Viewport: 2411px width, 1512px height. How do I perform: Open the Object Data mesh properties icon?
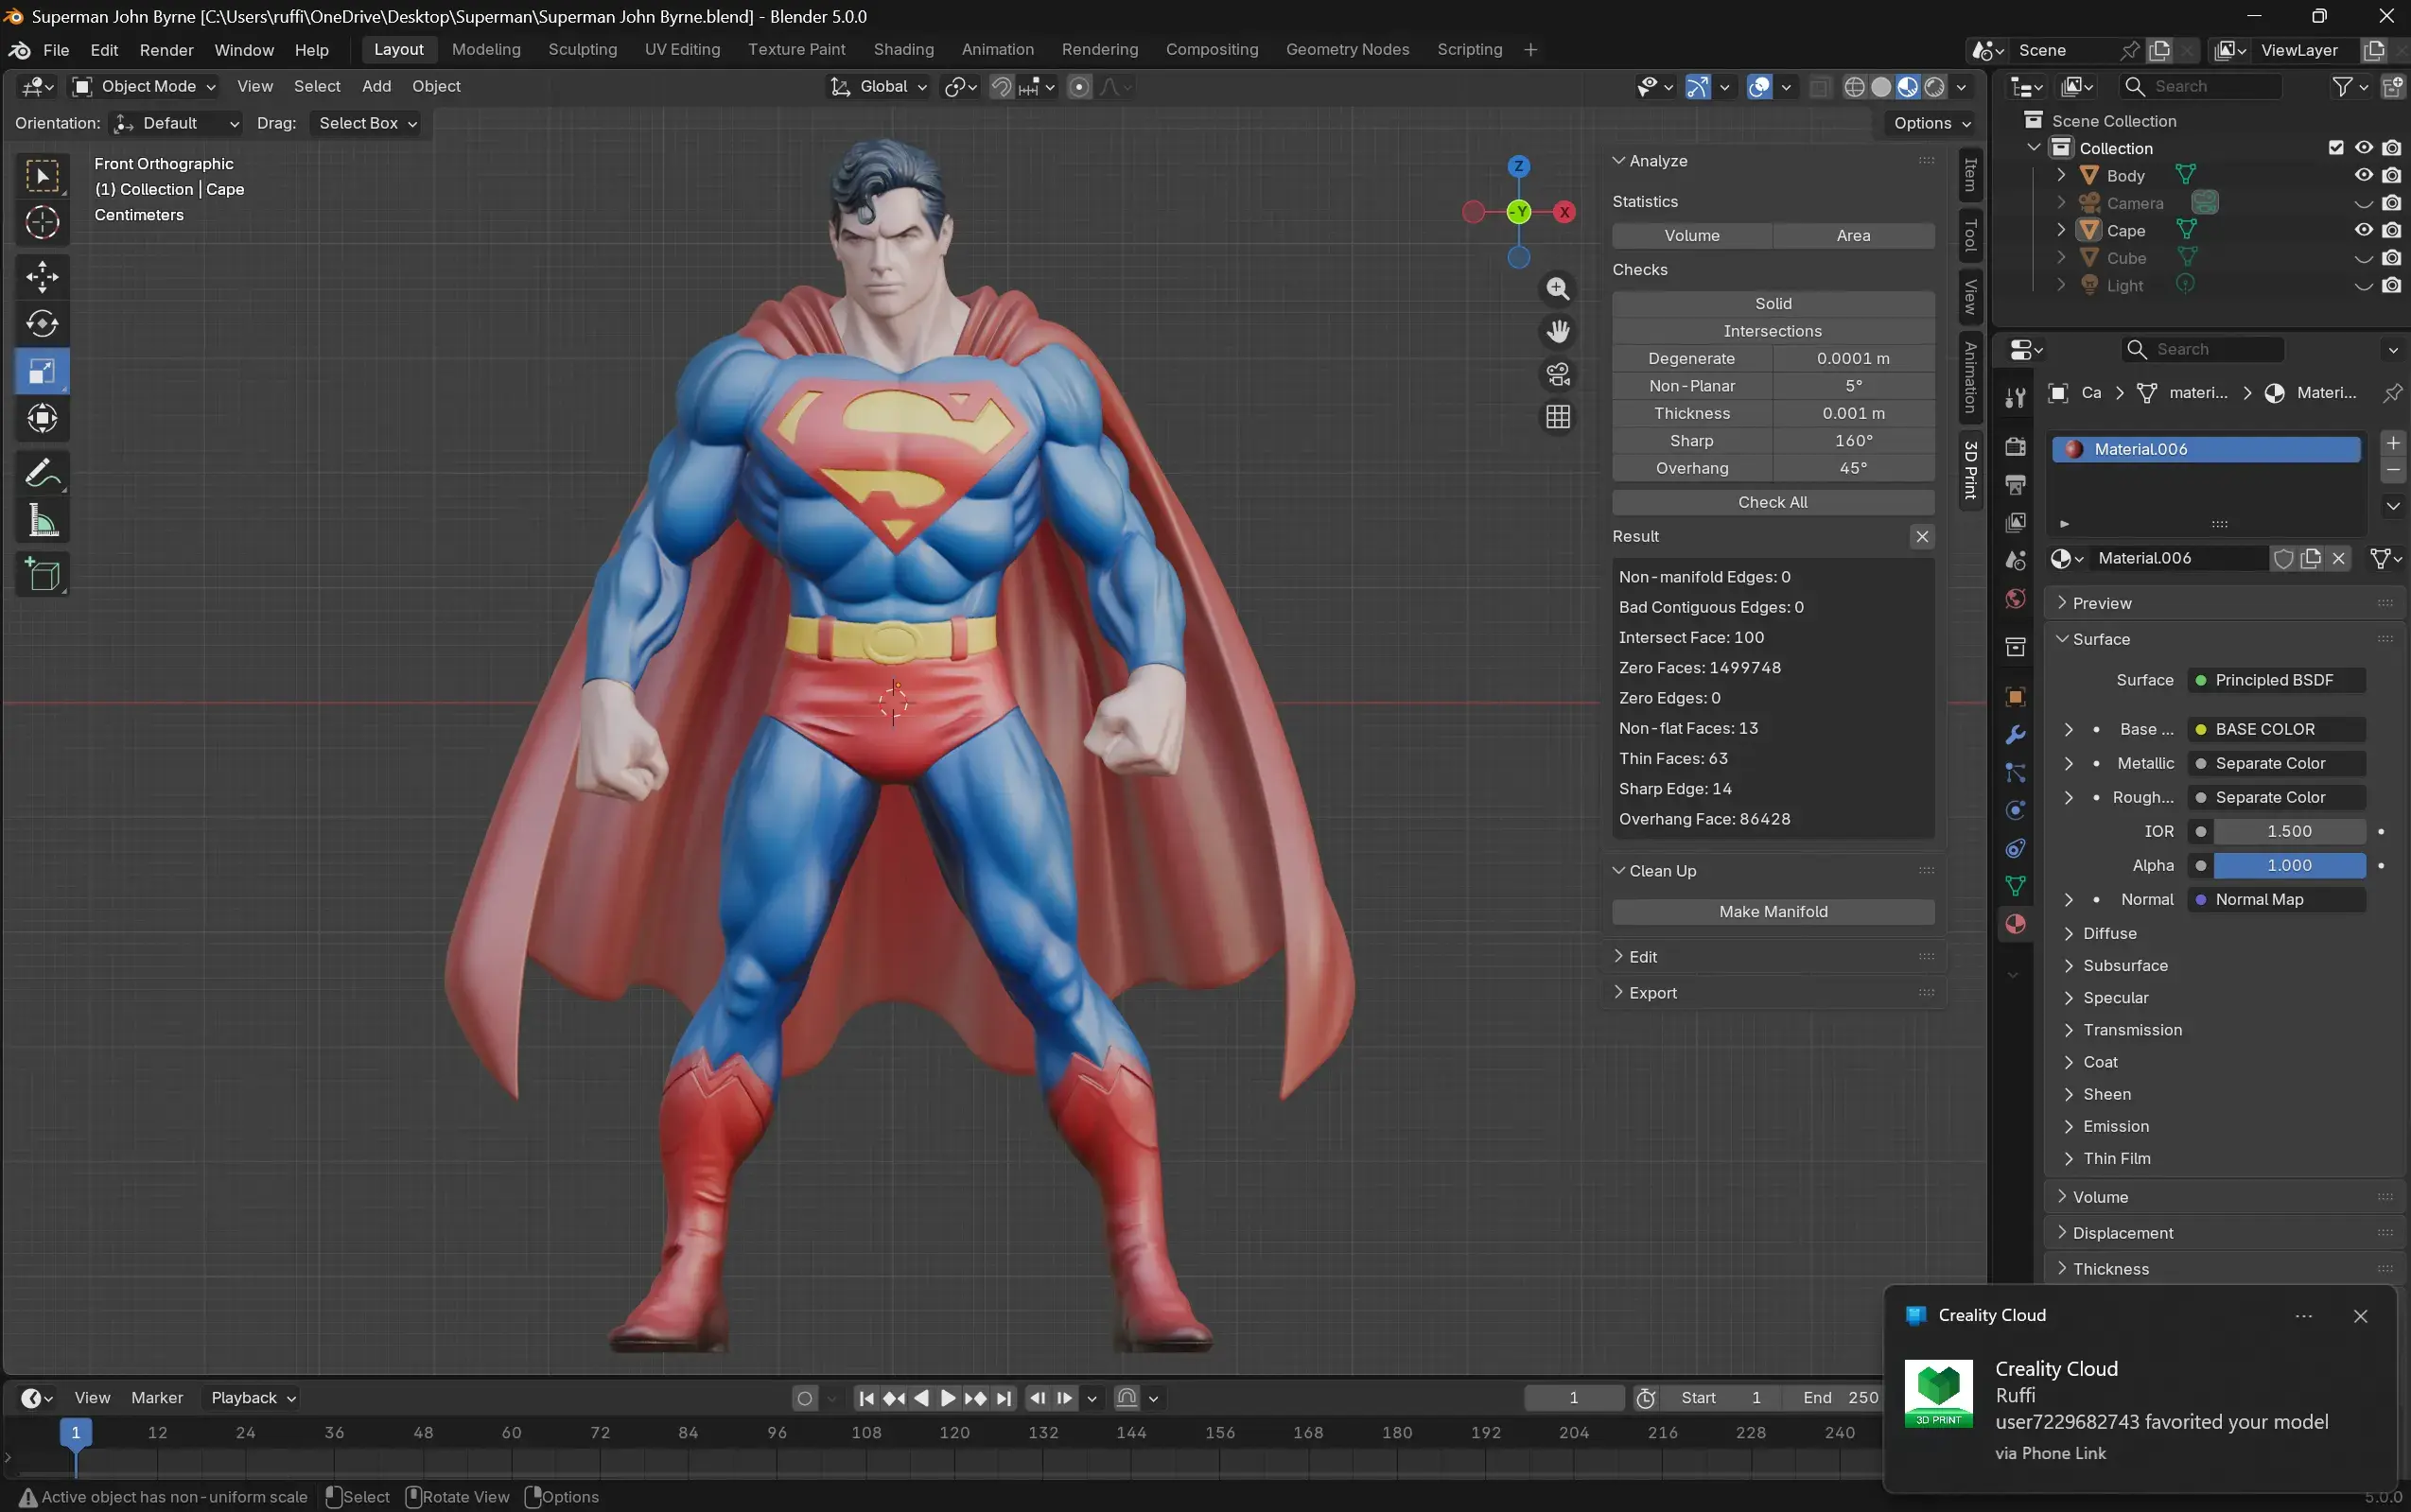pos(2015,886)
